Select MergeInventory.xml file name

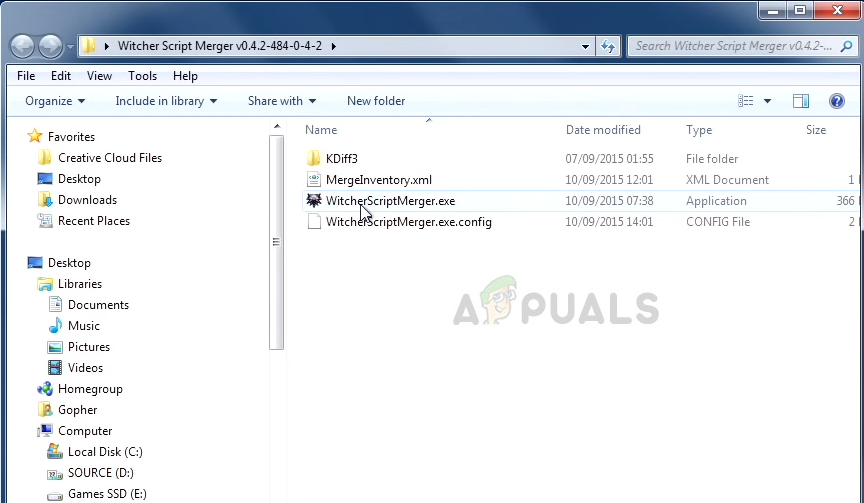(379, 180)
